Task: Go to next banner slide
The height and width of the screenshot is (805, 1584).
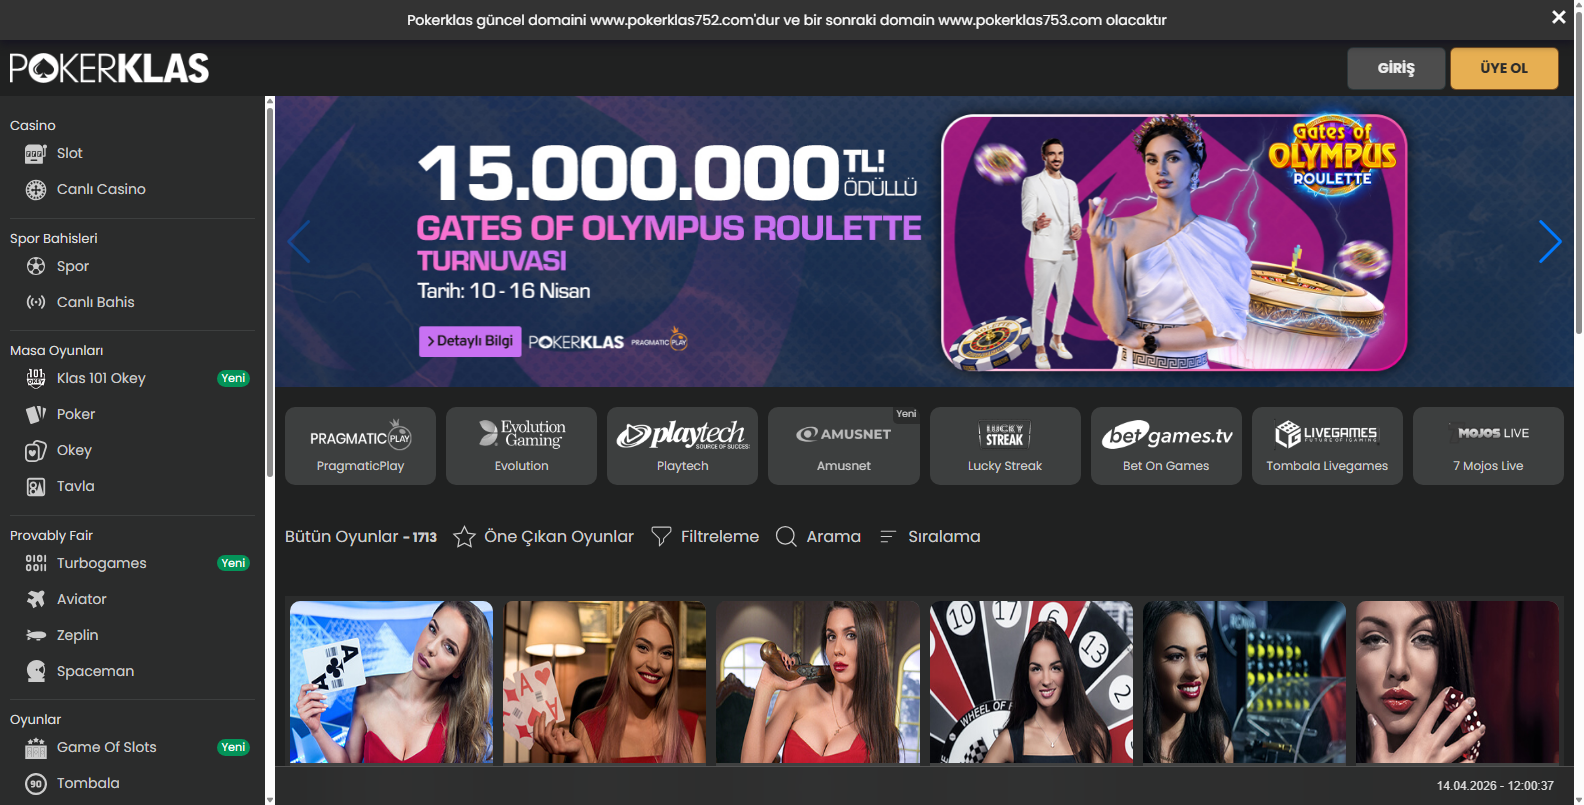Action: 1550,241
